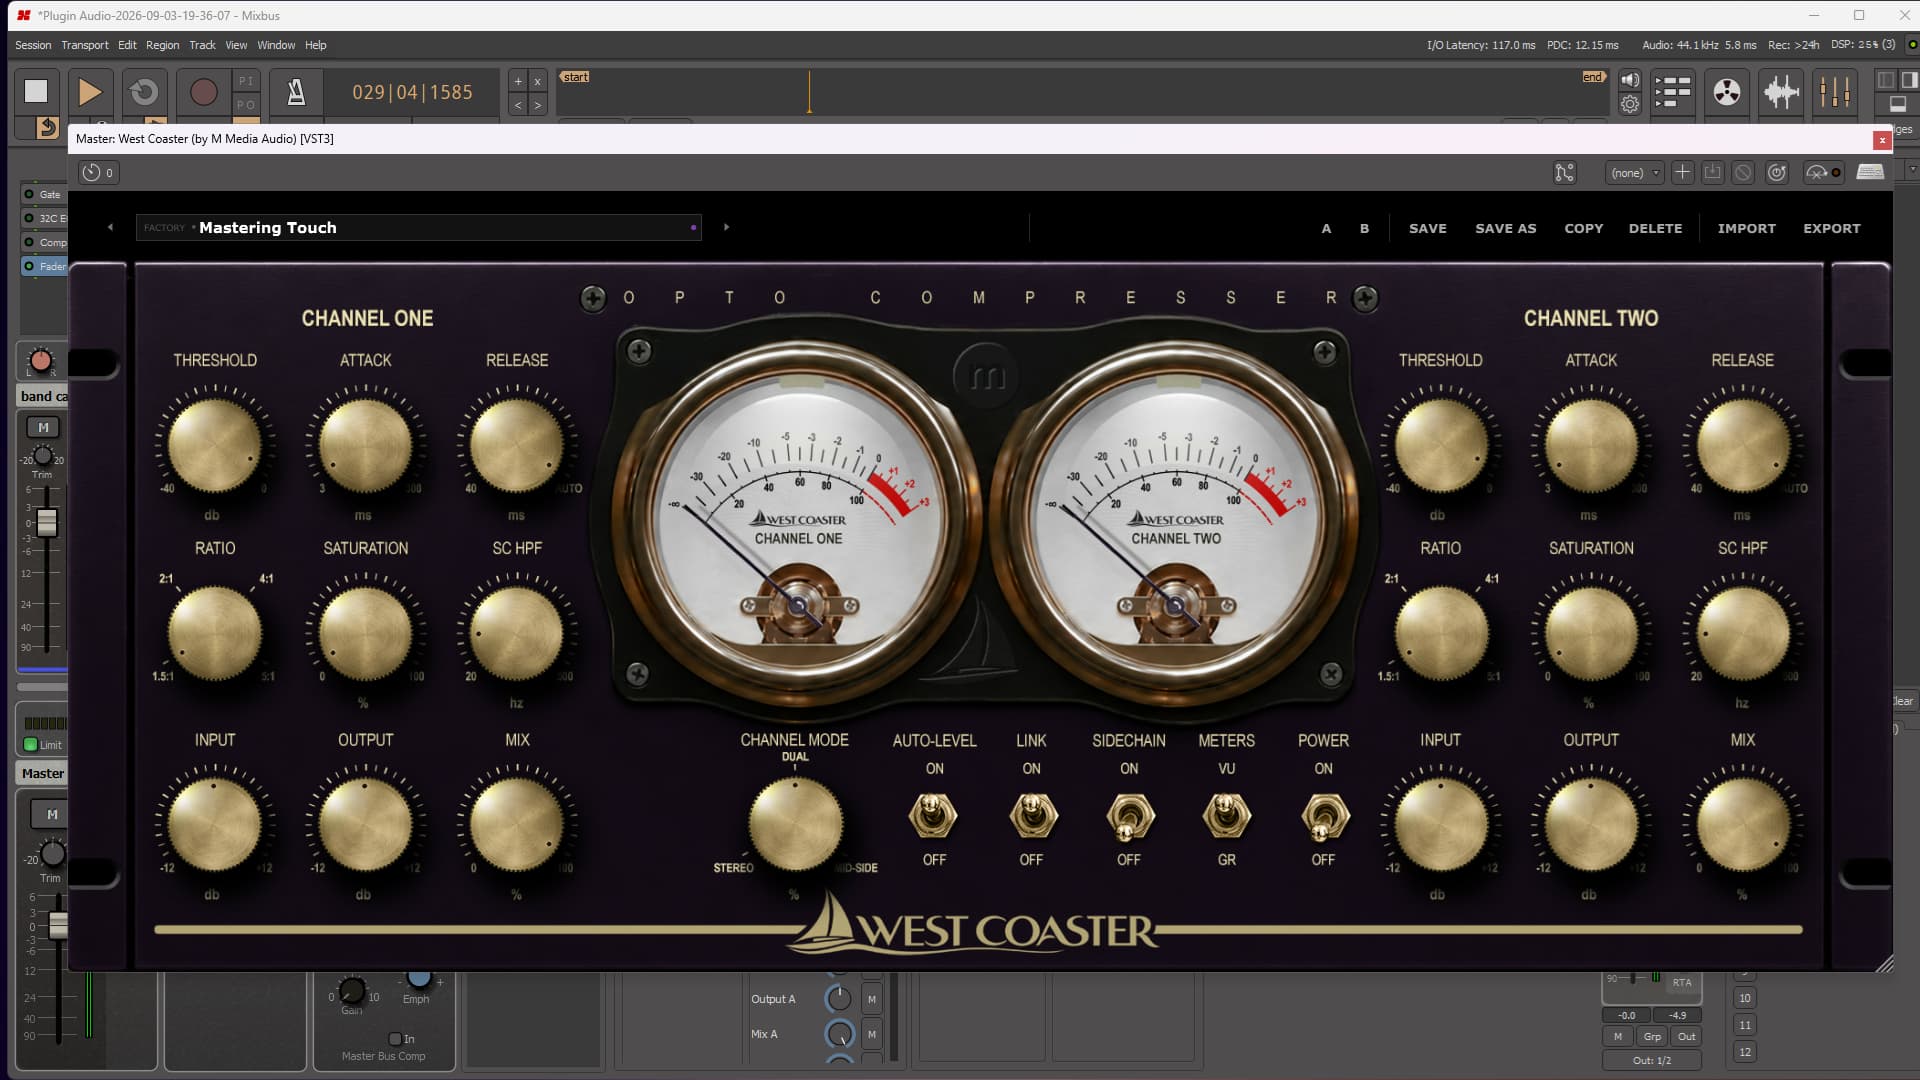Open plugin pin connections icon
1920x1080 pixels.
1564,173
